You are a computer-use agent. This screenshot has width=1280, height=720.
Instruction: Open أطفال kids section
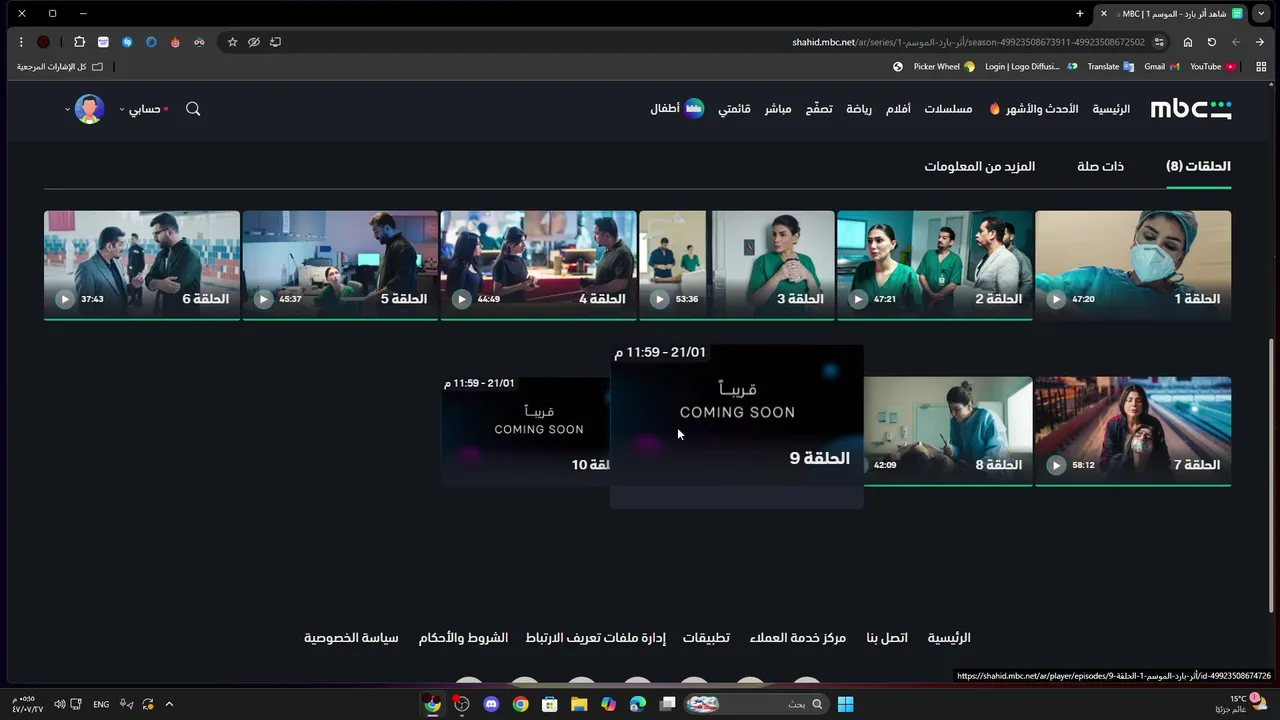[677, 109]
